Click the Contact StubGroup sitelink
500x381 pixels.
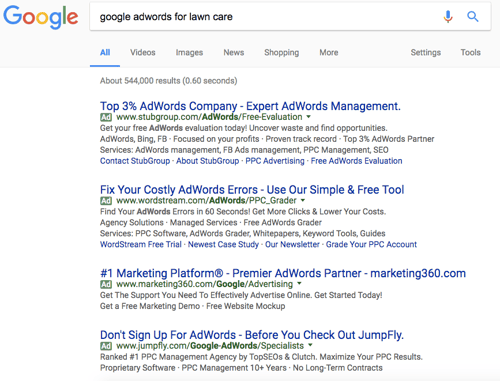pos(135,161)
